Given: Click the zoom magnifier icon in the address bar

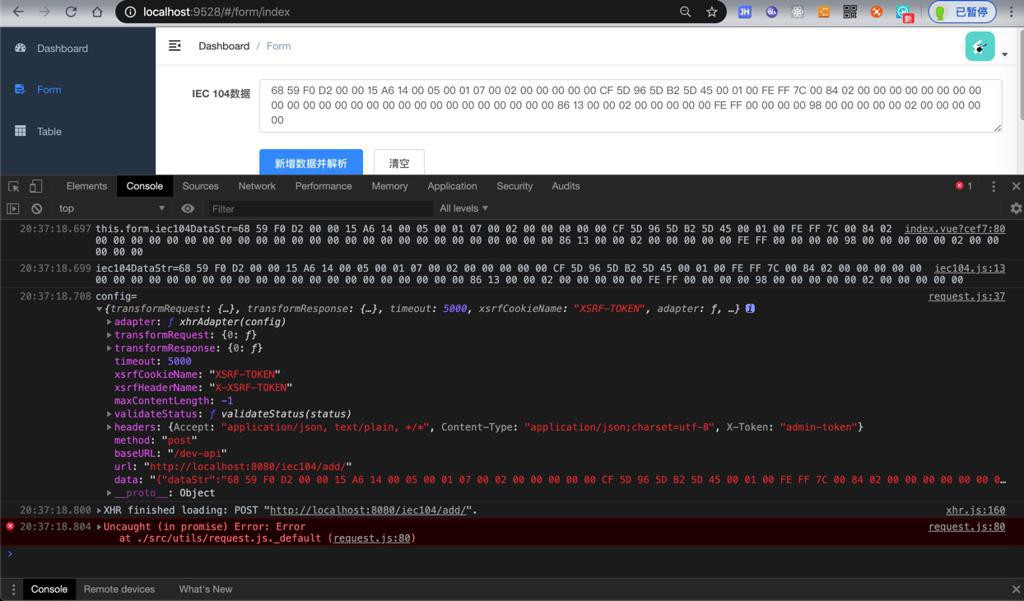Looking at the screenshot, I should tap(685, 12).
